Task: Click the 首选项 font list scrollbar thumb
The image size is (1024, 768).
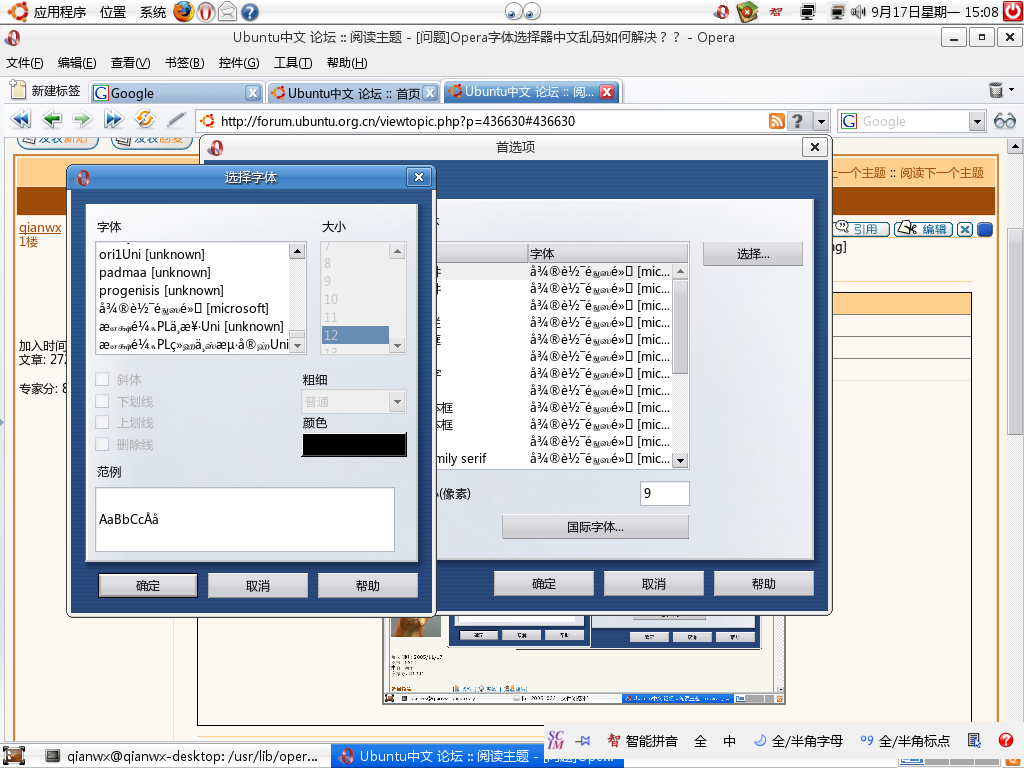Action: pos(680,327)
